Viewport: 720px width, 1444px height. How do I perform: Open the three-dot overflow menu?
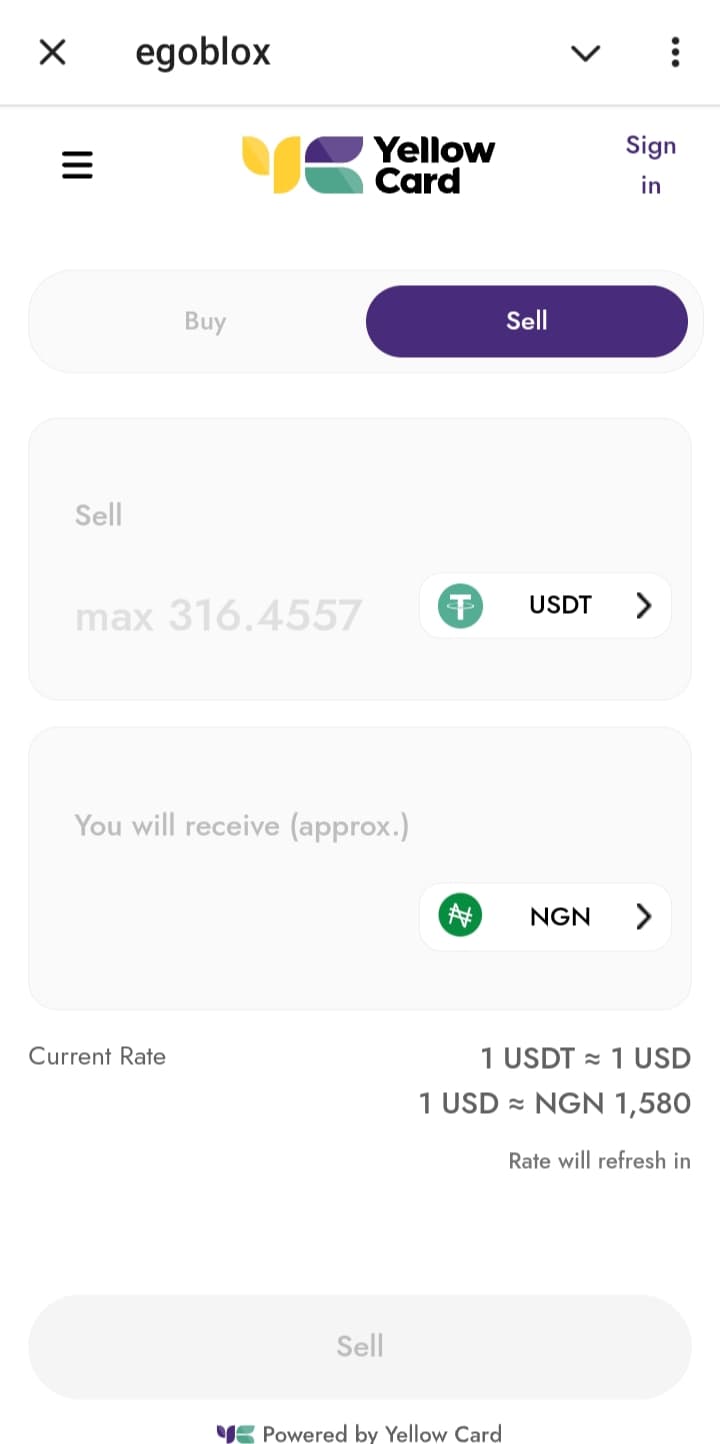click(676, 52)
